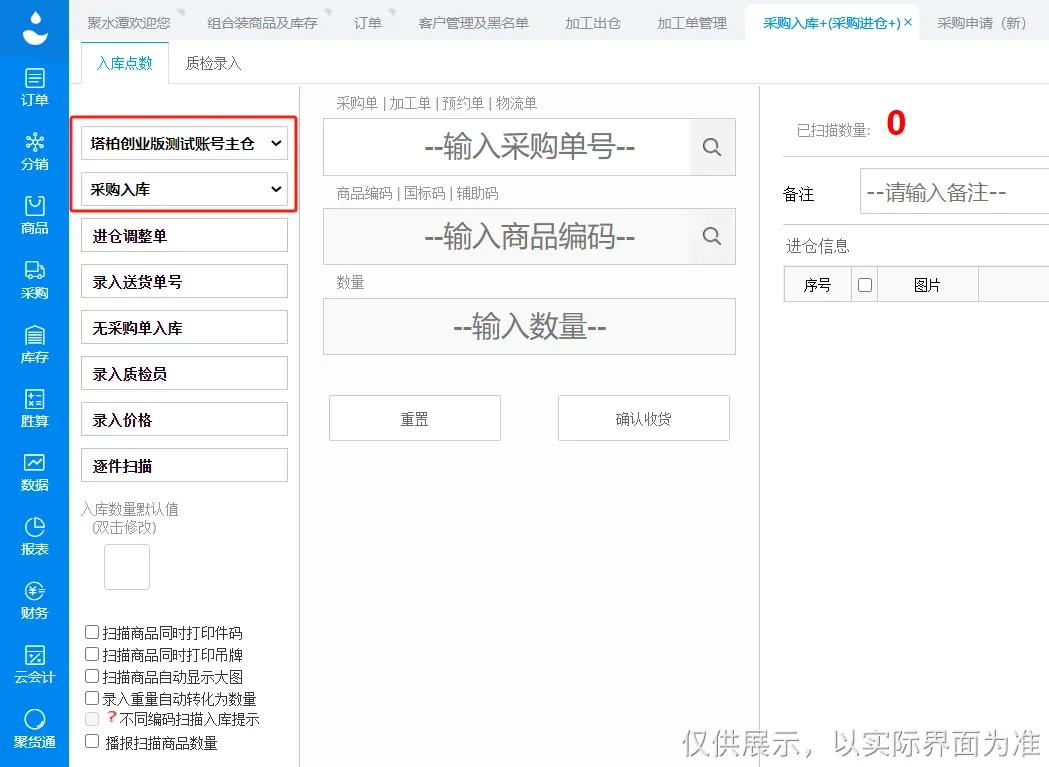Click the 进仓调整单 button
This screenshot has width=1049, height=767.
coord(185,236)
